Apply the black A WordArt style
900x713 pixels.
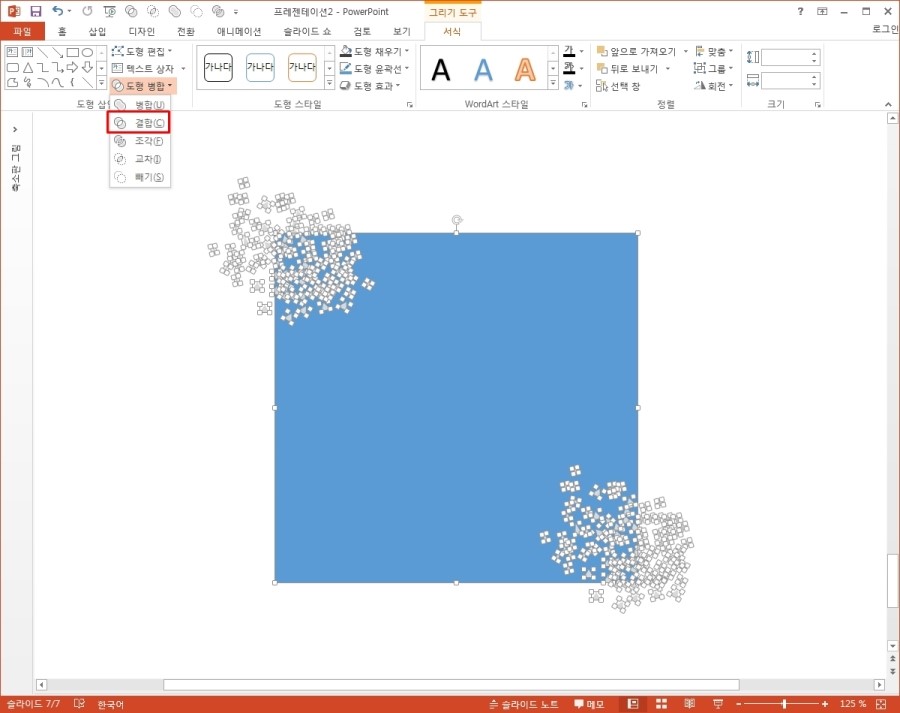pos(441,70)
